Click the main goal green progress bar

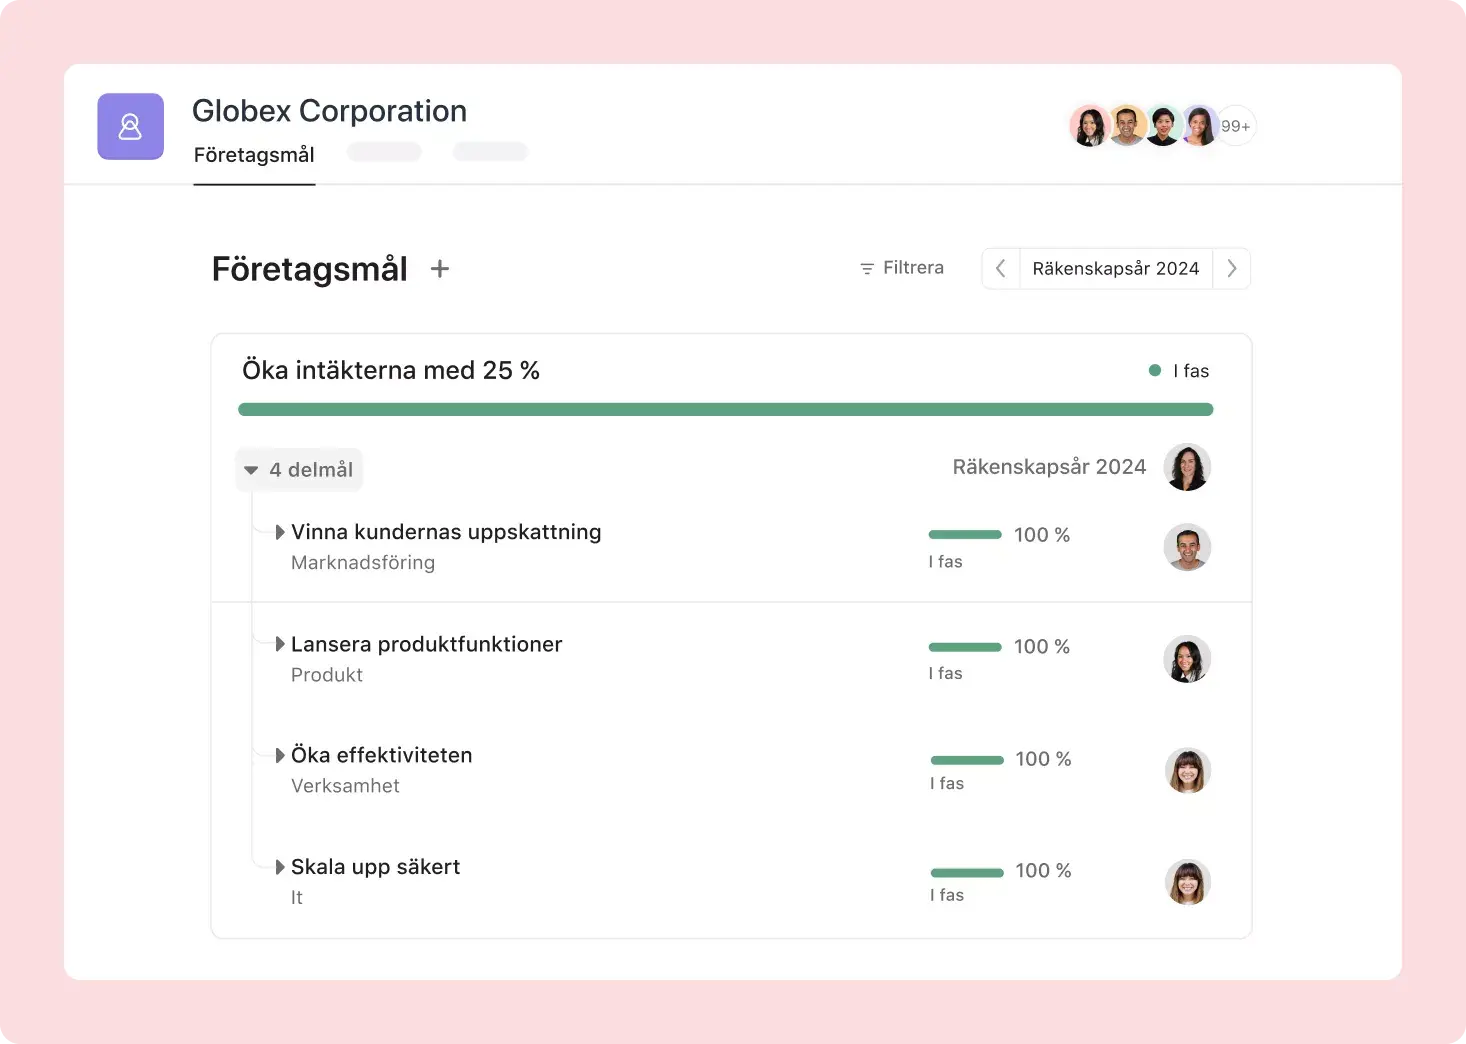point(726,409)
